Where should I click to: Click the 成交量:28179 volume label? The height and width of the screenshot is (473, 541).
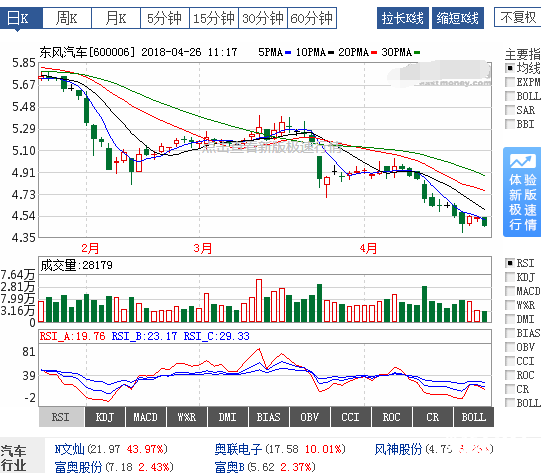[x=77, y=265]
